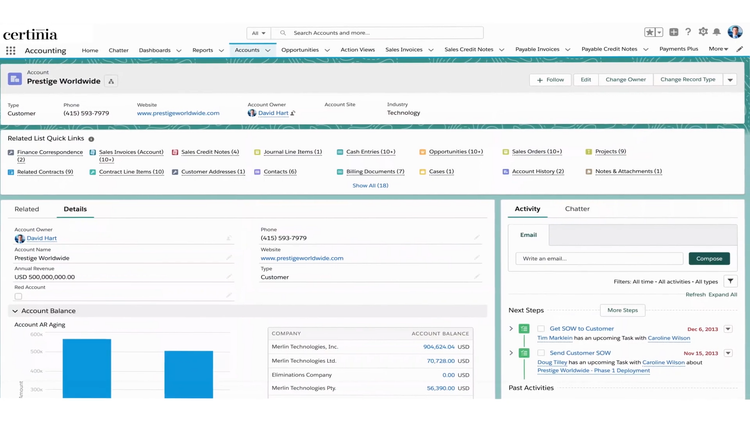Click the pencil icon beside Annual Revenue

(229, 277)
